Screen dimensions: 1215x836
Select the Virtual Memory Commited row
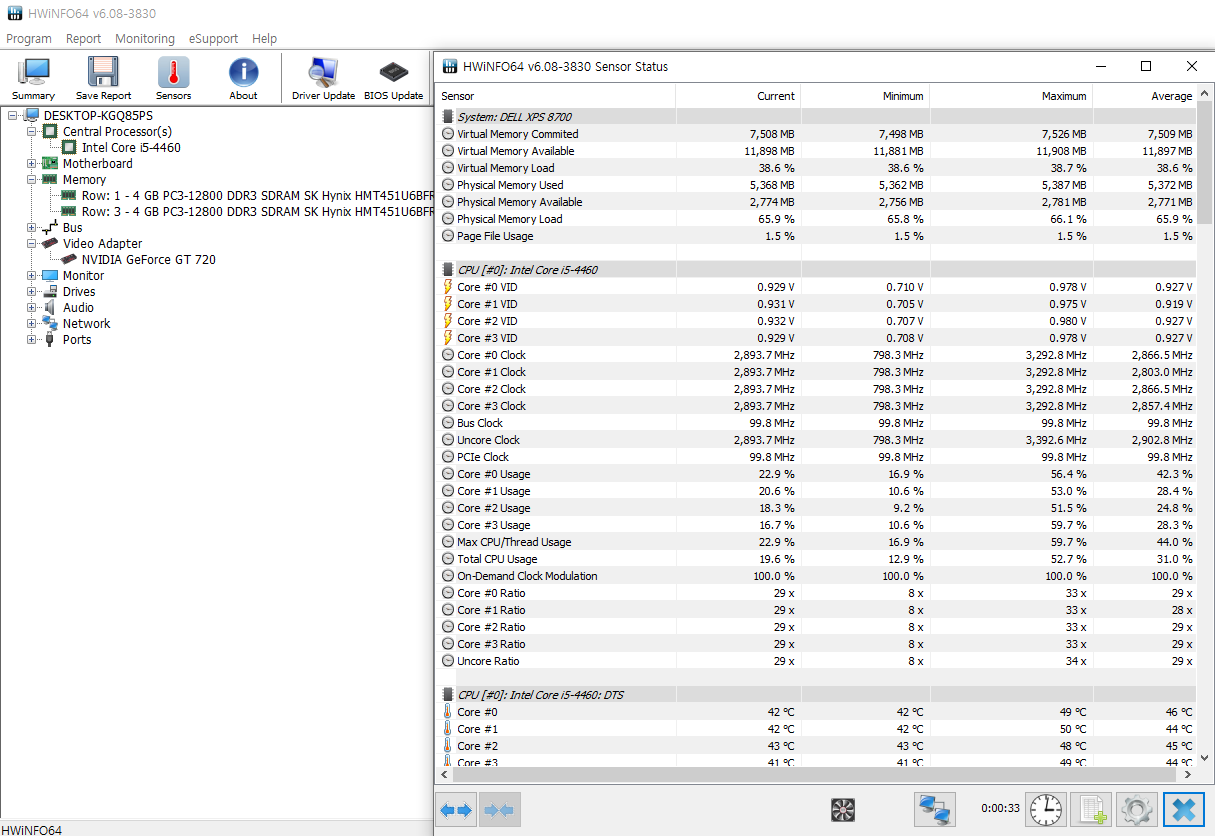coord(817,134)
